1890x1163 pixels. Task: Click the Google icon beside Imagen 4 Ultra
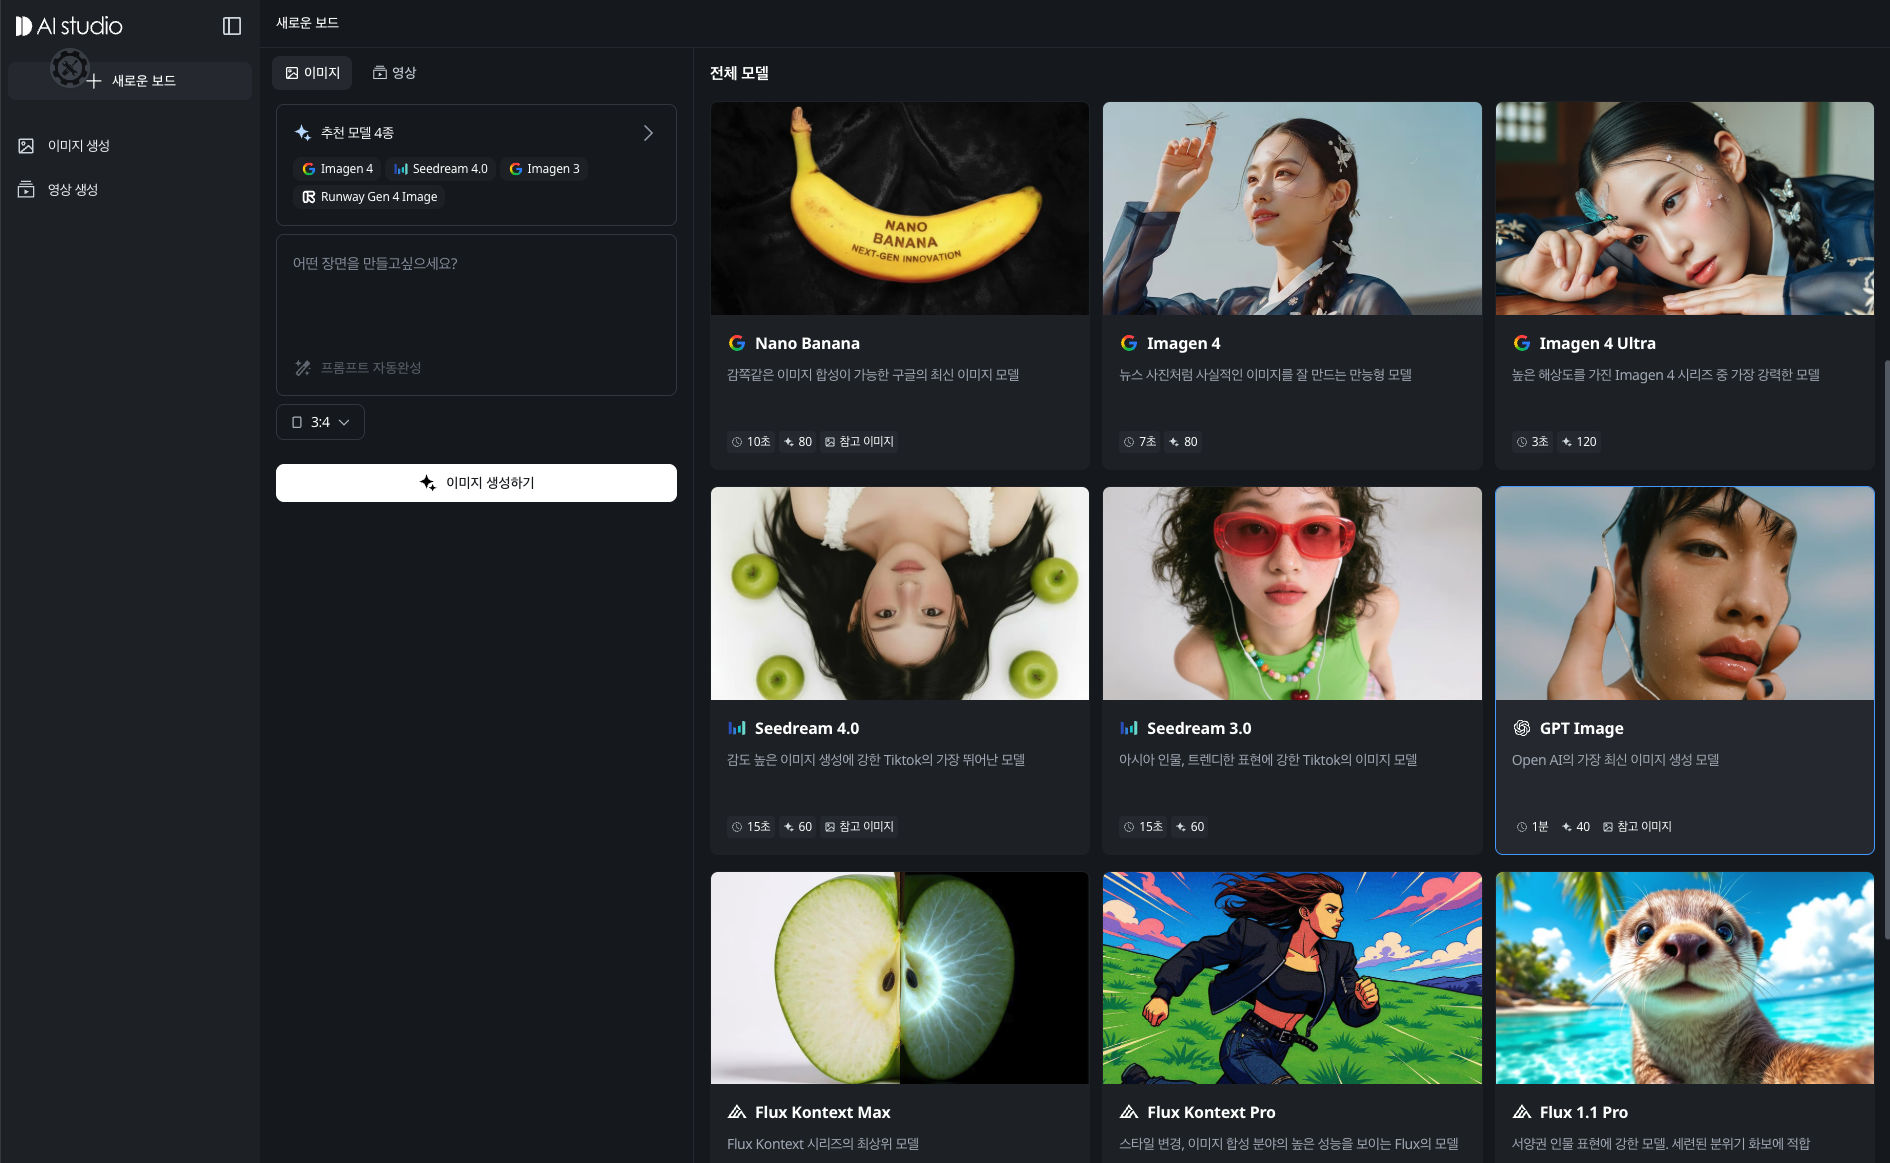pyautogui.click(x=1522, y=343)
